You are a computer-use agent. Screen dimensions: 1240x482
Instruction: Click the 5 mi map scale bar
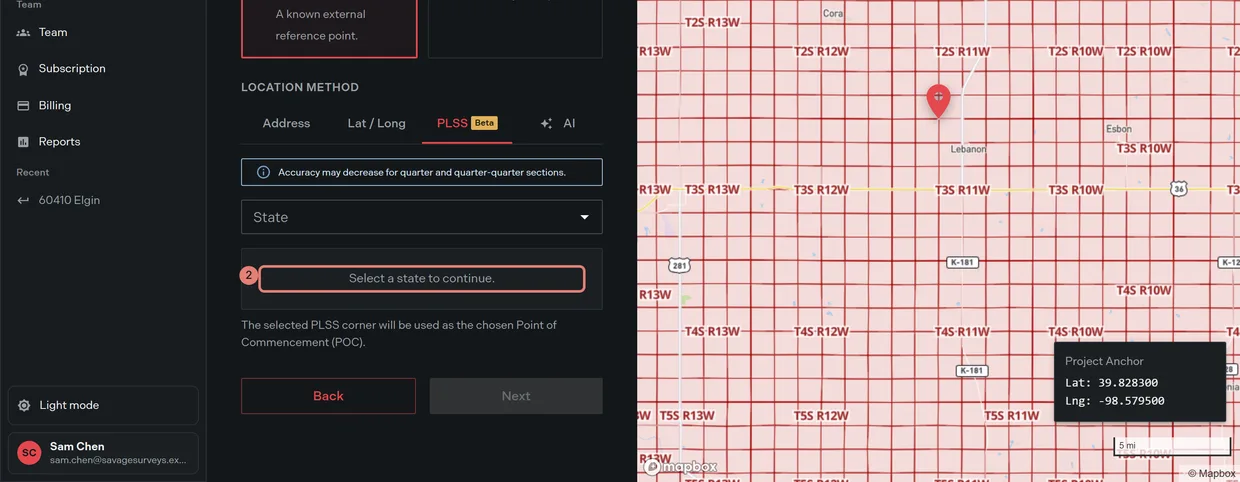click(1172, 446)
